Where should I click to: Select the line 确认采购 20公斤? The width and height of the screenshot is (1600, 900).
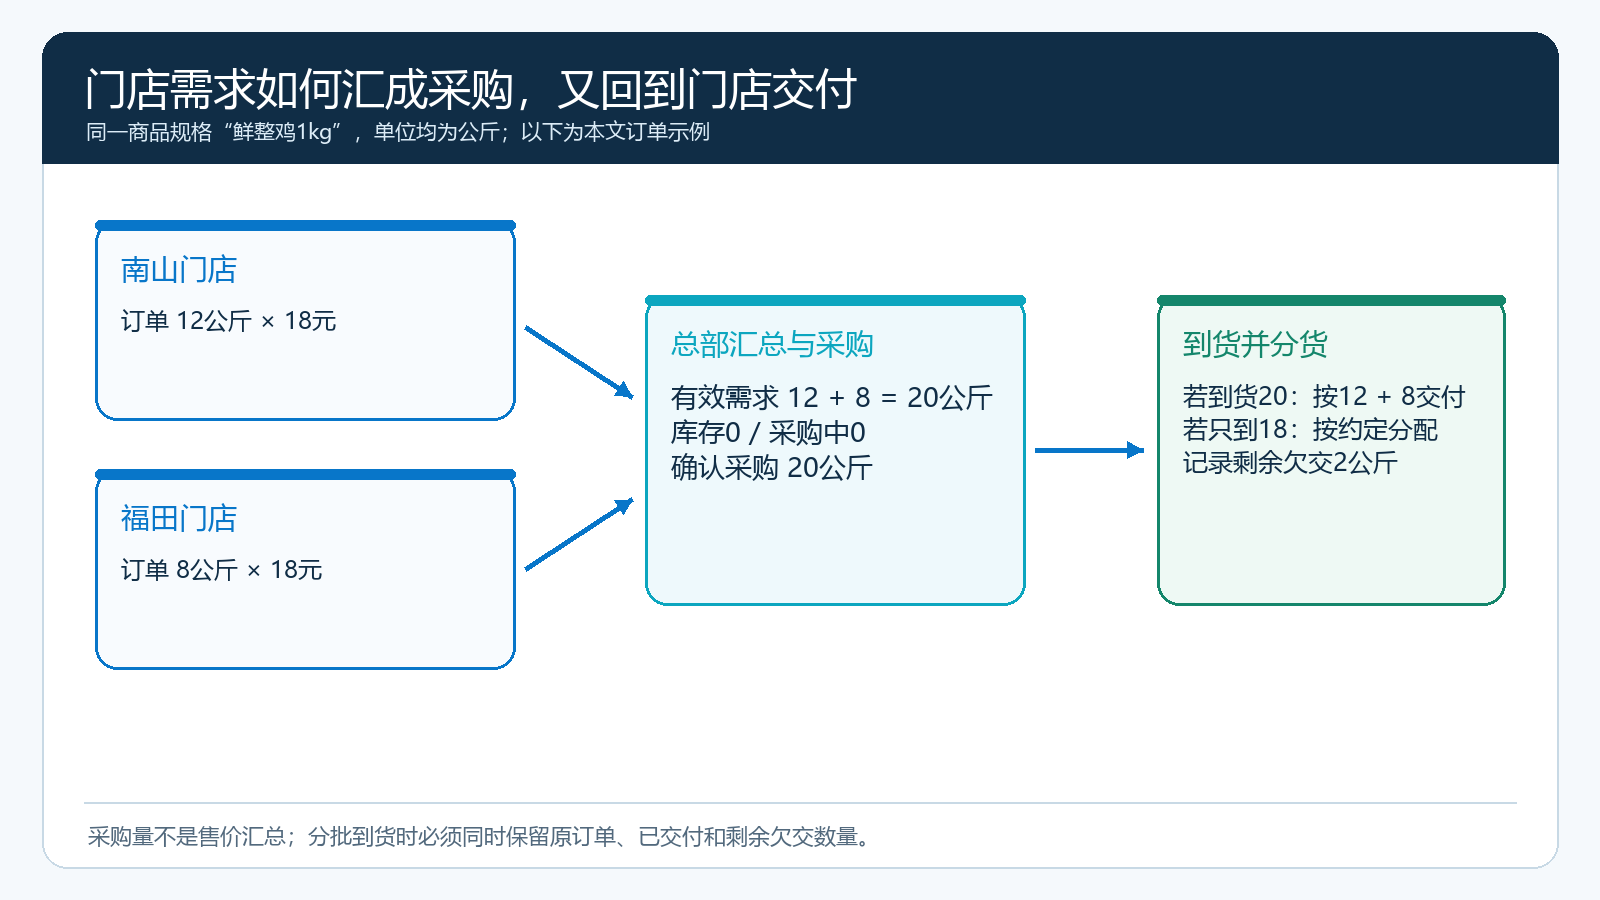tap(772, 468)
